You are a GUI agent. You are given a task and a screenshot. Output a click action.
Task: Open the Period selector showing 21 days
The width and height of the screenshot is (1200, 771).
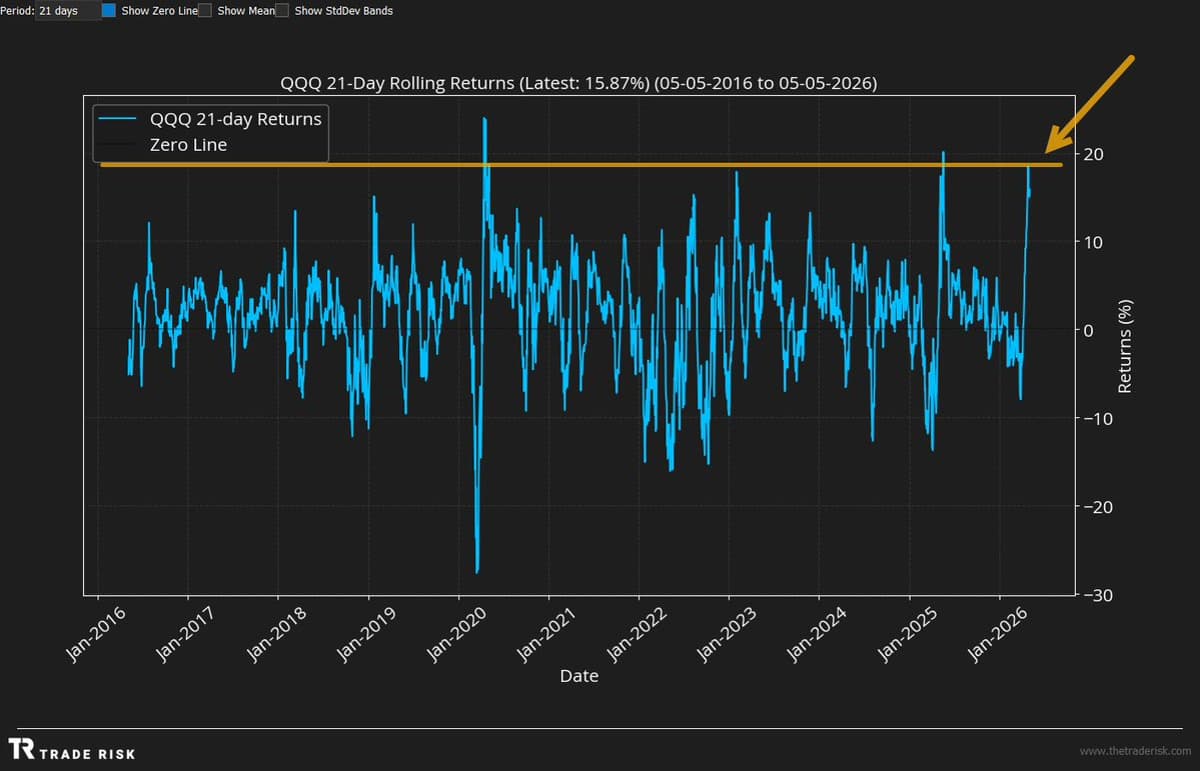pos(68,11)
